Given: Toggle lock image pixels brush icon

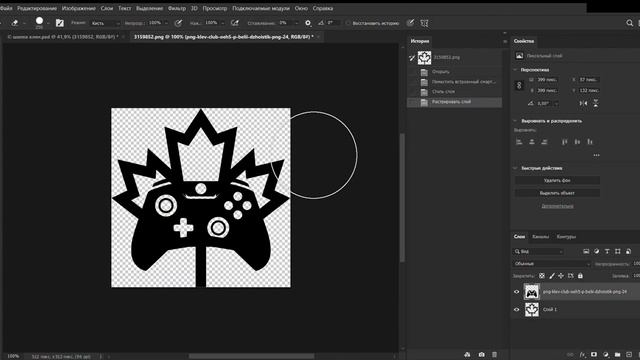Looking at the screenshot, I should [x=551, y=276].
